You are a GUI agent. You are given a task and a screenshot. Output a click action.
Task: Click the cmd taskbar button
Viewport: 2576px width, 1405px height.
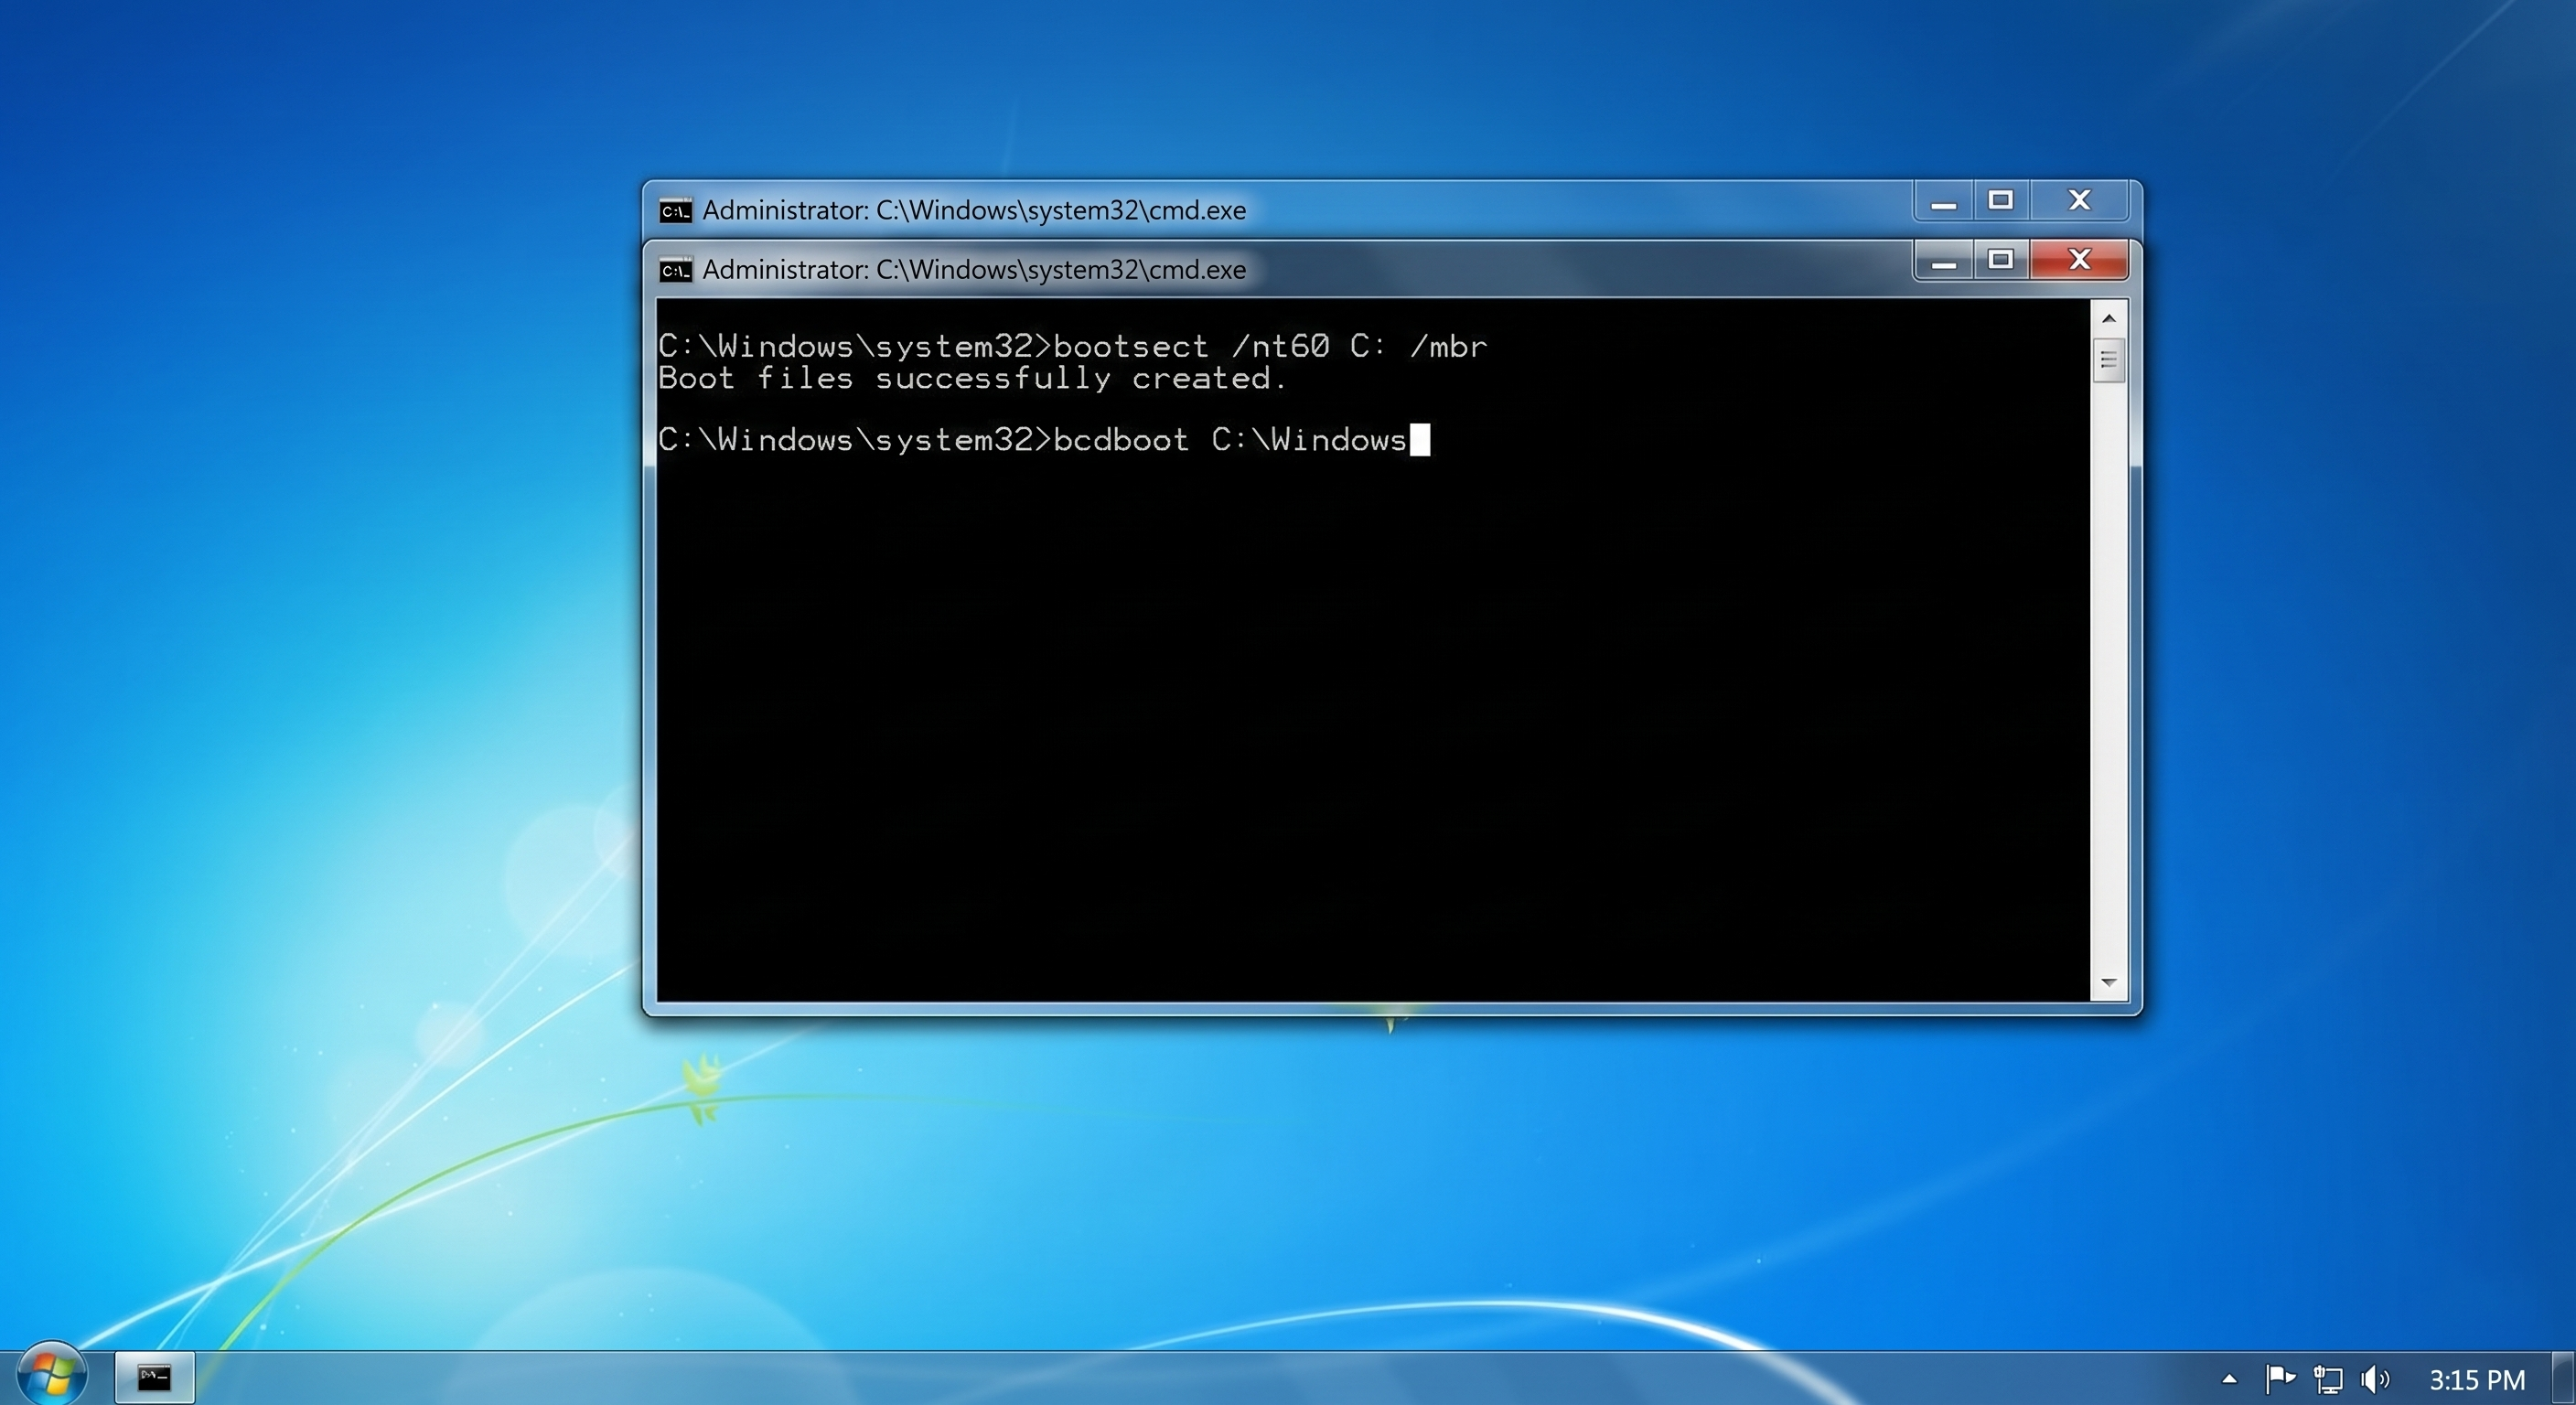pyautogui.click(x=154, y=1378)
